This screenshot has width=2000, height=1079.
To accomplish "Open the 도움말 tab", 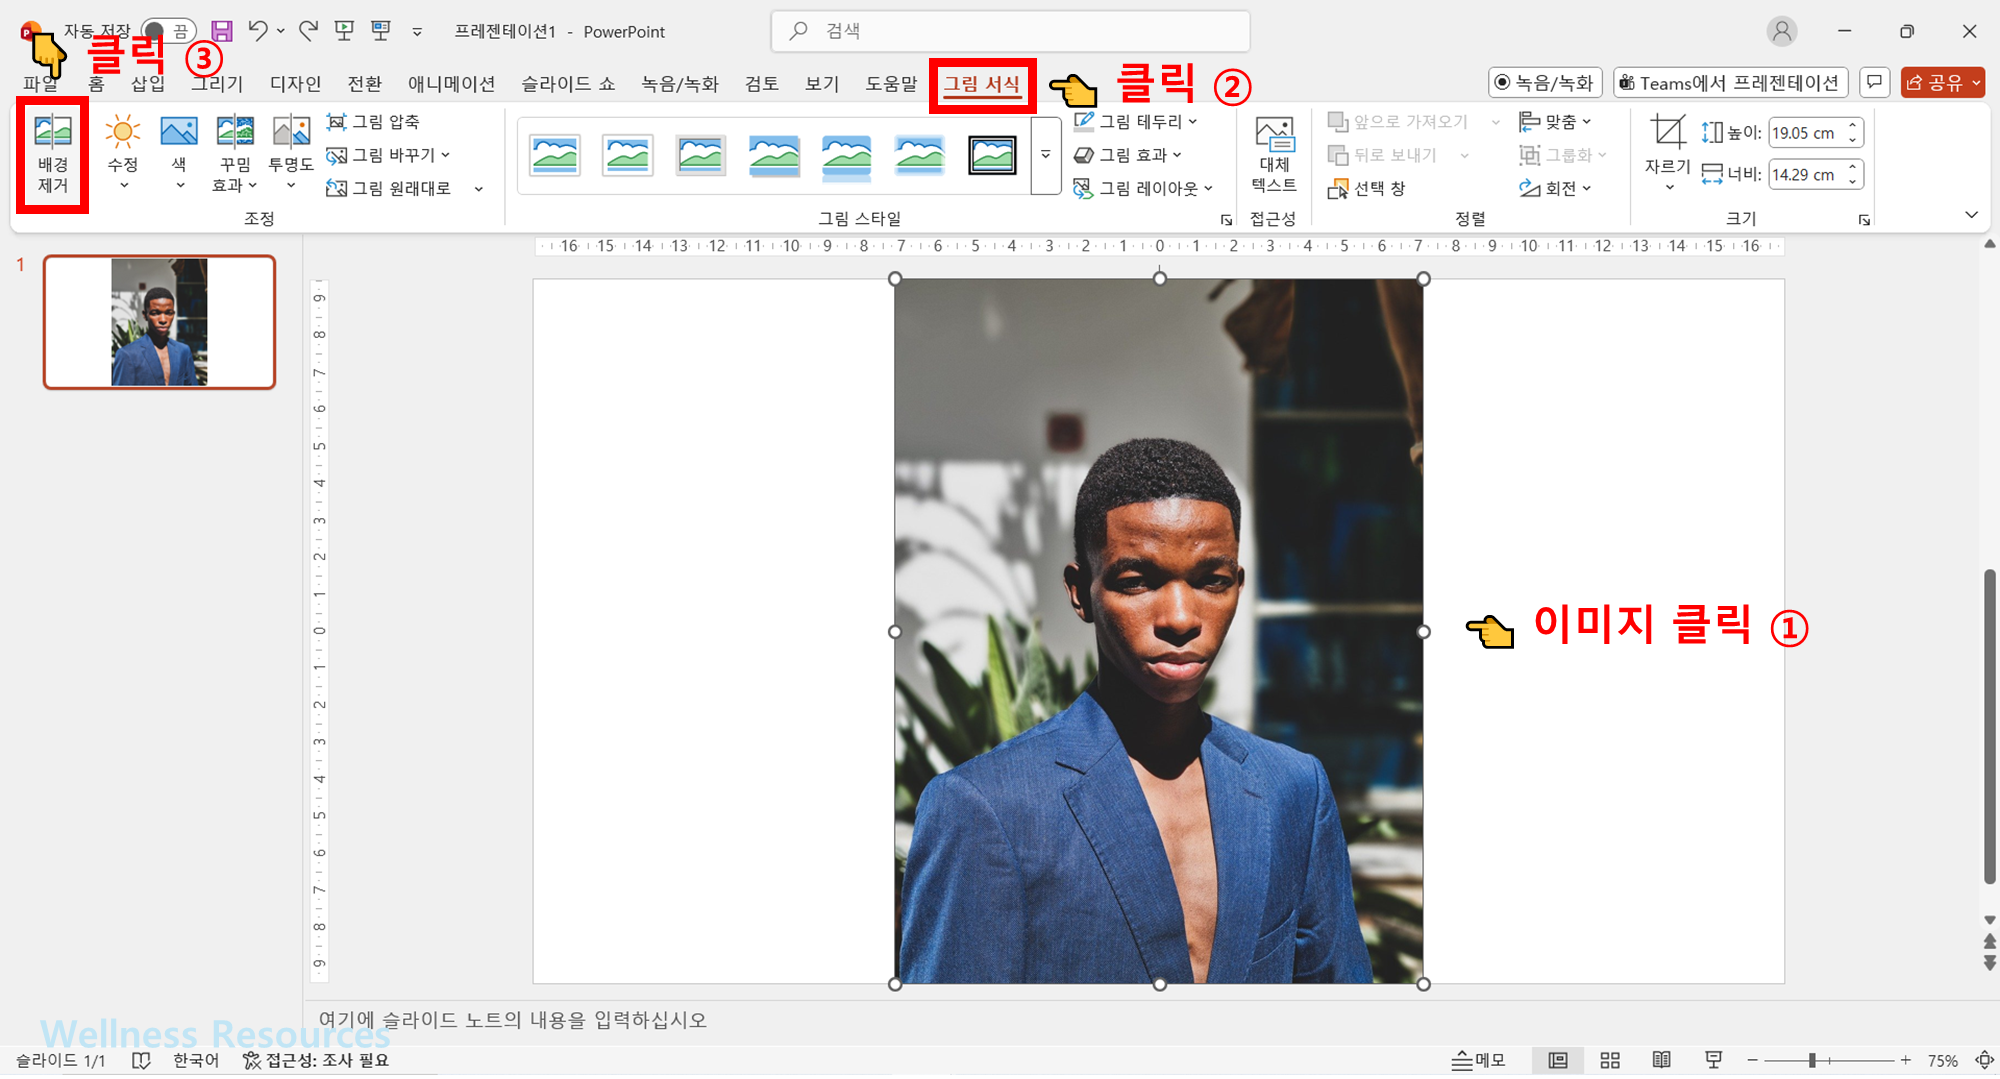I will (890, 84).
